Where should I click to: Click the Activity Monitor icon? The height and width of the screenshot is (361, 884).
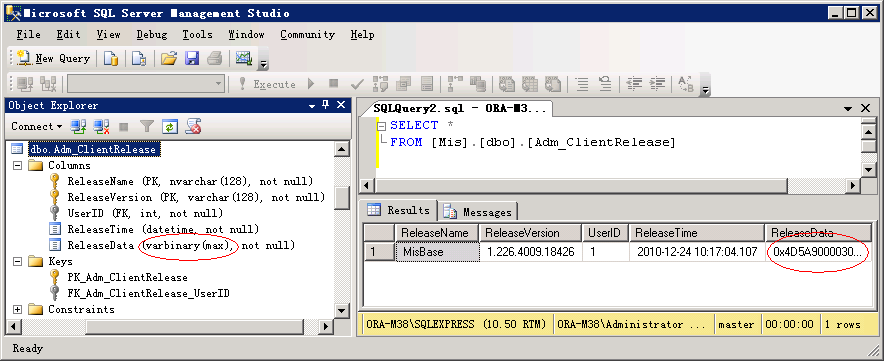click(244, 58)
